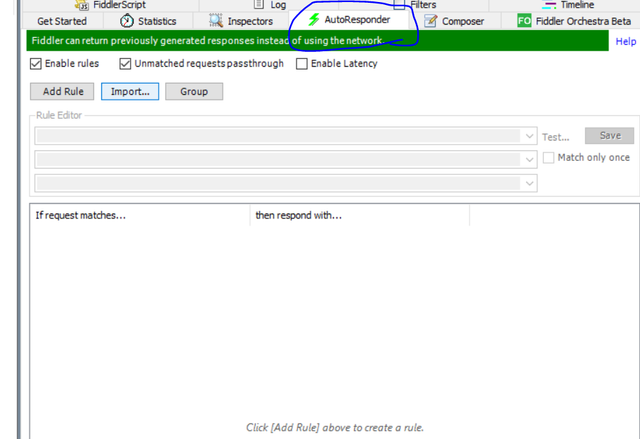Viewport: 640px width, 439px height.
Task: Click the Statistics stopwatch icon
Action: [x=127, y=21]
